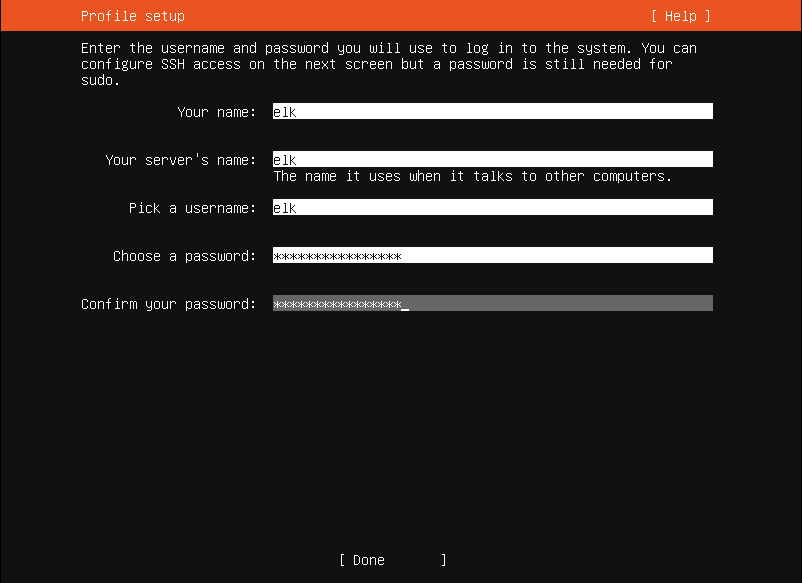
Task: Focus the "Choose a password" field
Action: point(493,256)
